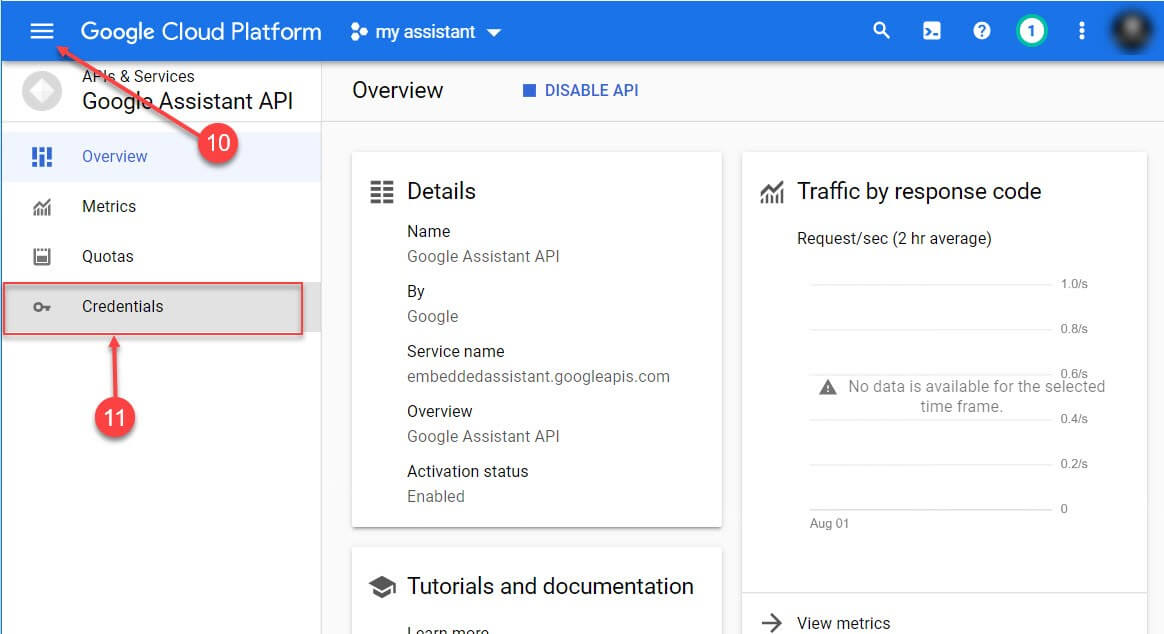
Task: Open the help question mark icon
Action: tap(981, 31)
